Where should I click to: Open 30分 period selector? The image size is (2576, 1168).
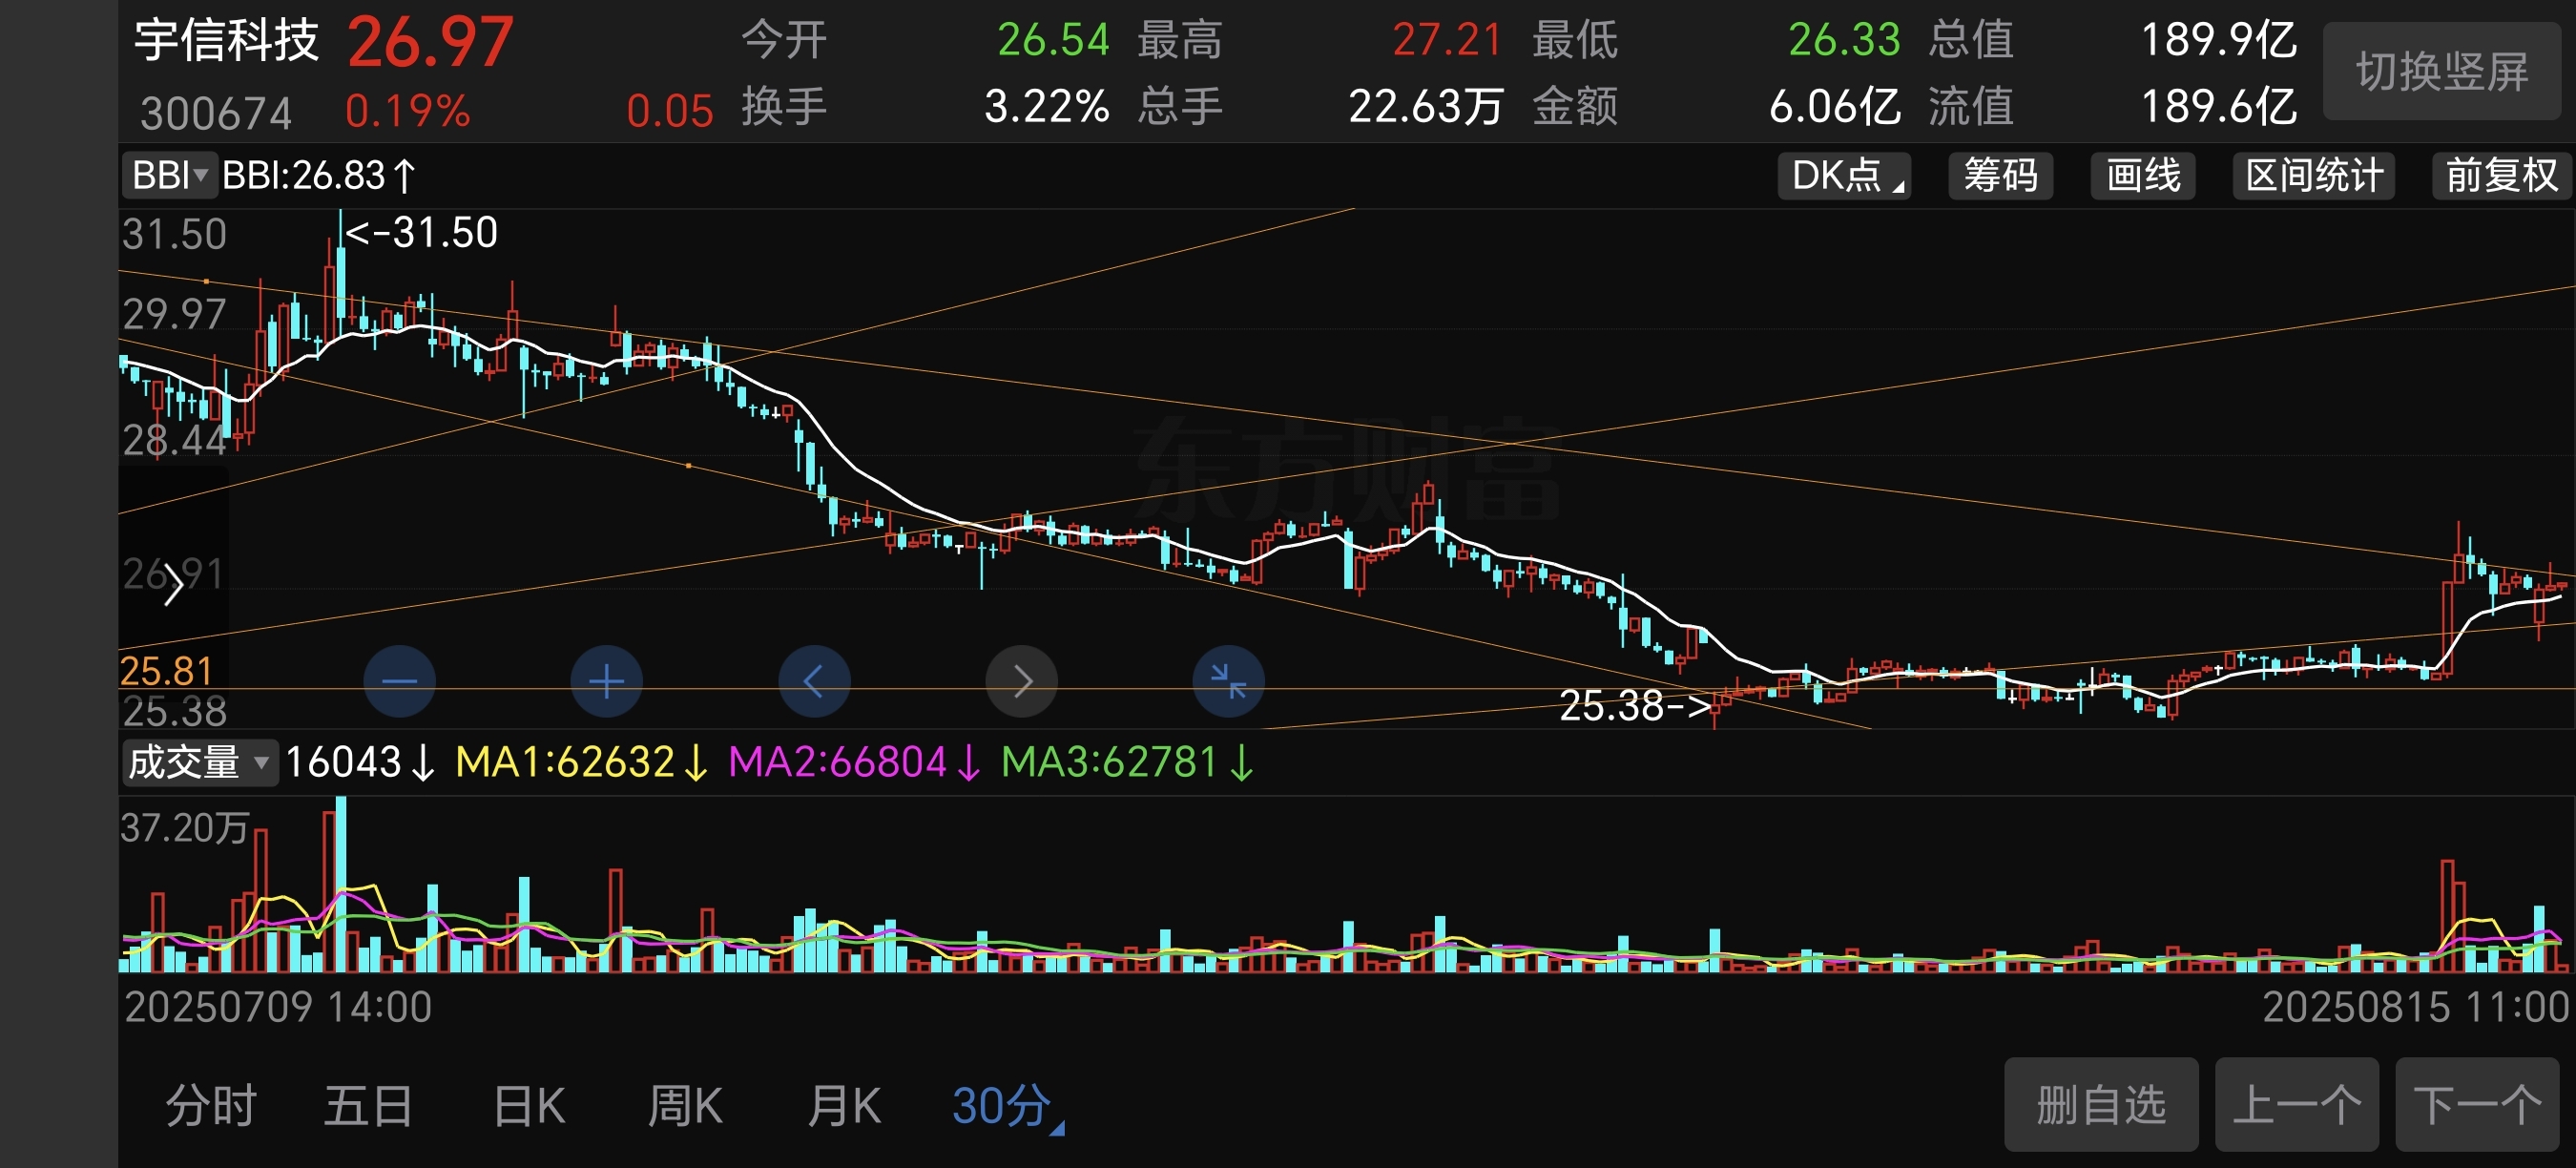click(1007, 1106)
